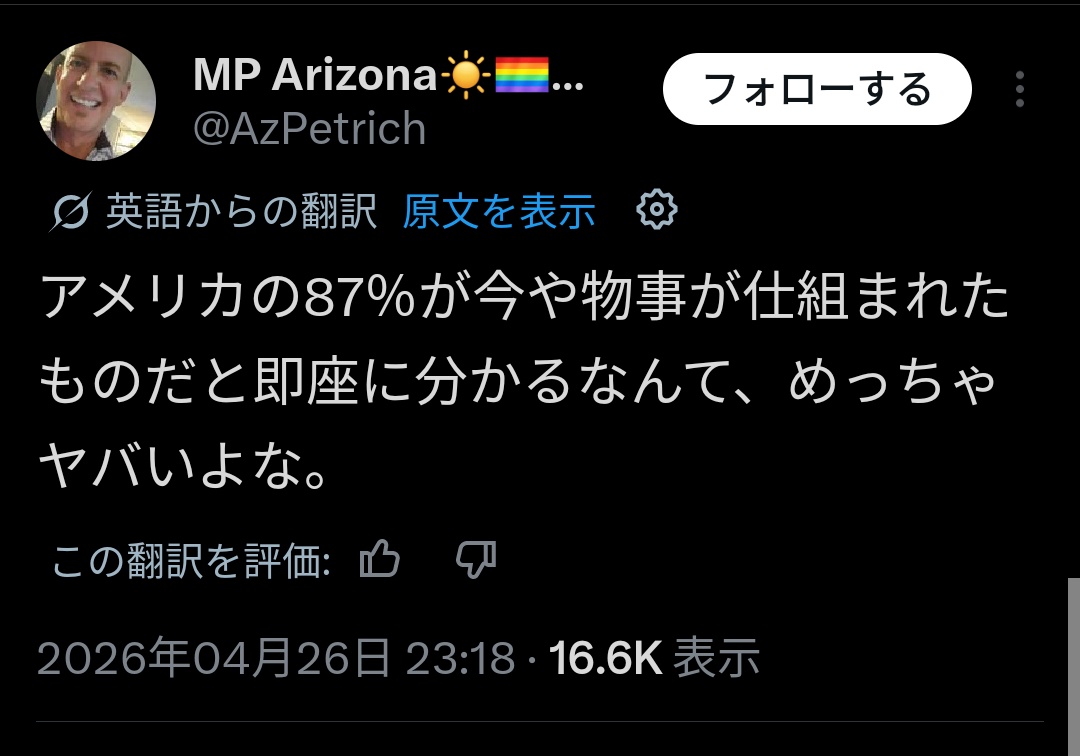Click the フォローする follow button
The image size is (1080, 756).
(x=817, y=89)
